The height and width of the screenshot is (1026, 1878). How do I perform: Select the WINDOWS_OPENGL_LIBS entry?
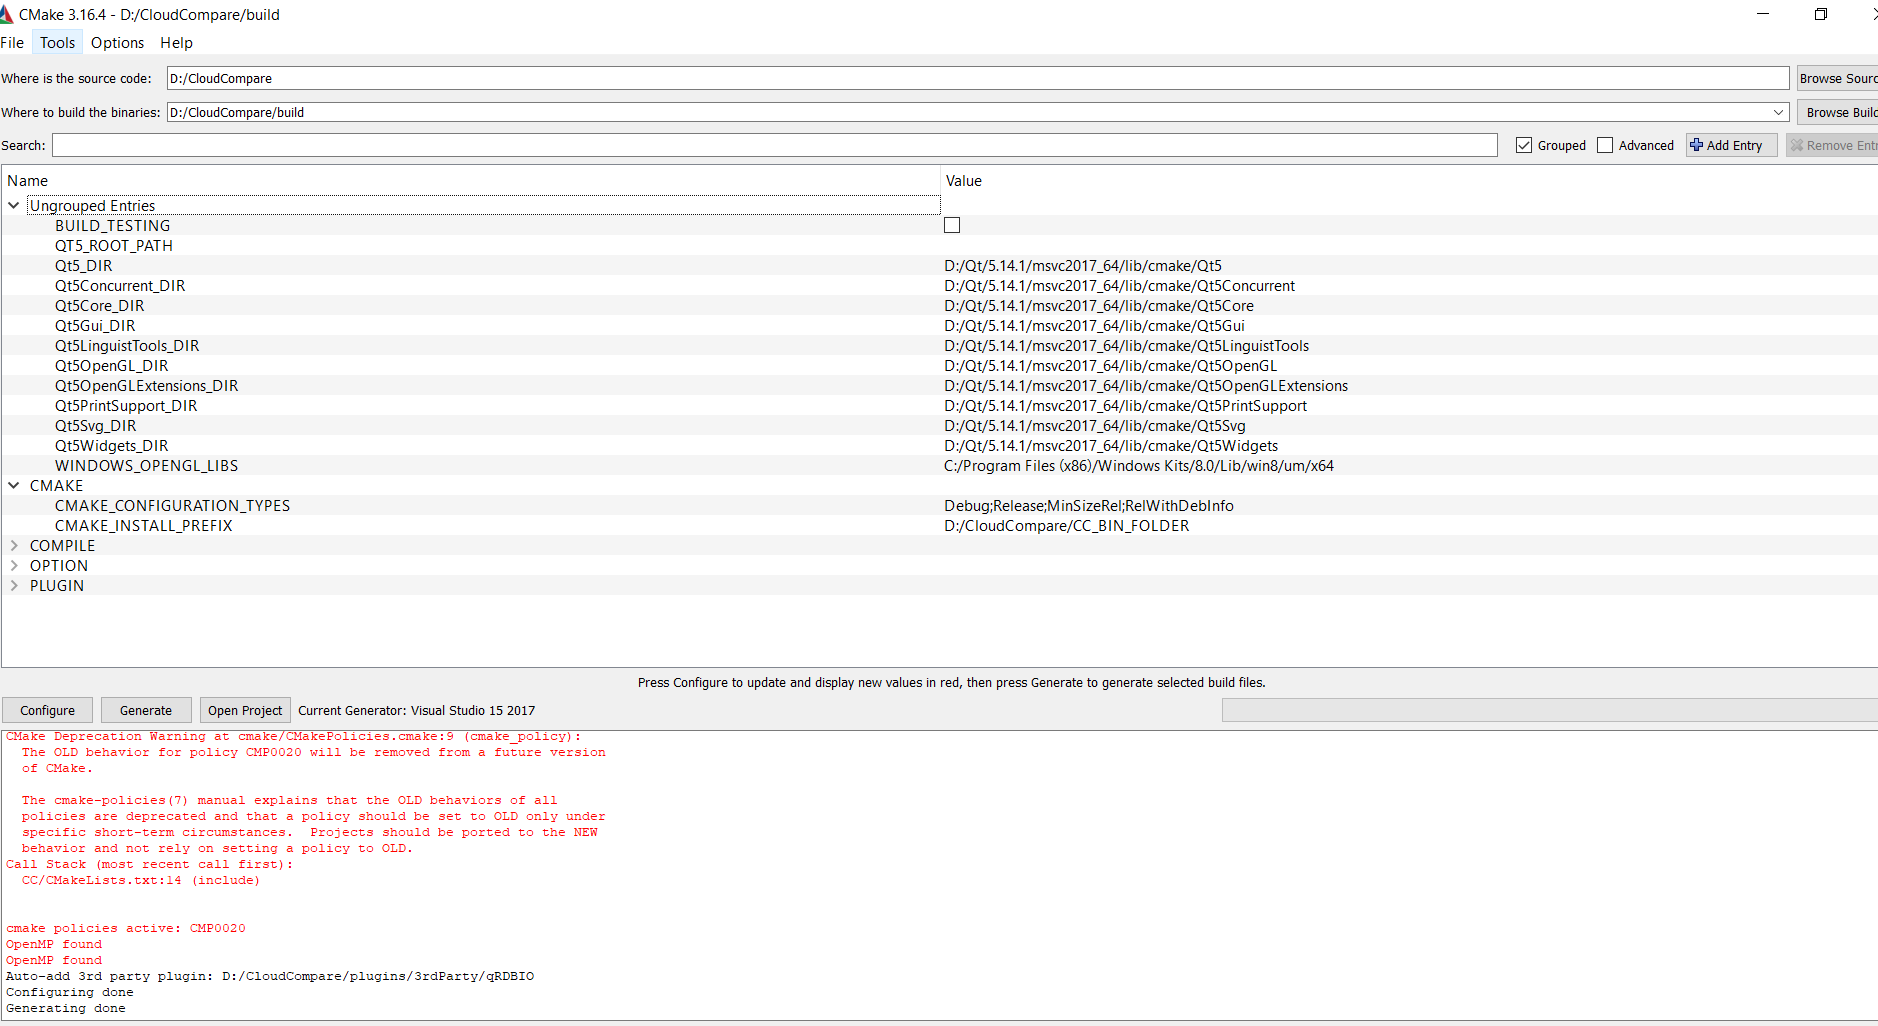147,465
